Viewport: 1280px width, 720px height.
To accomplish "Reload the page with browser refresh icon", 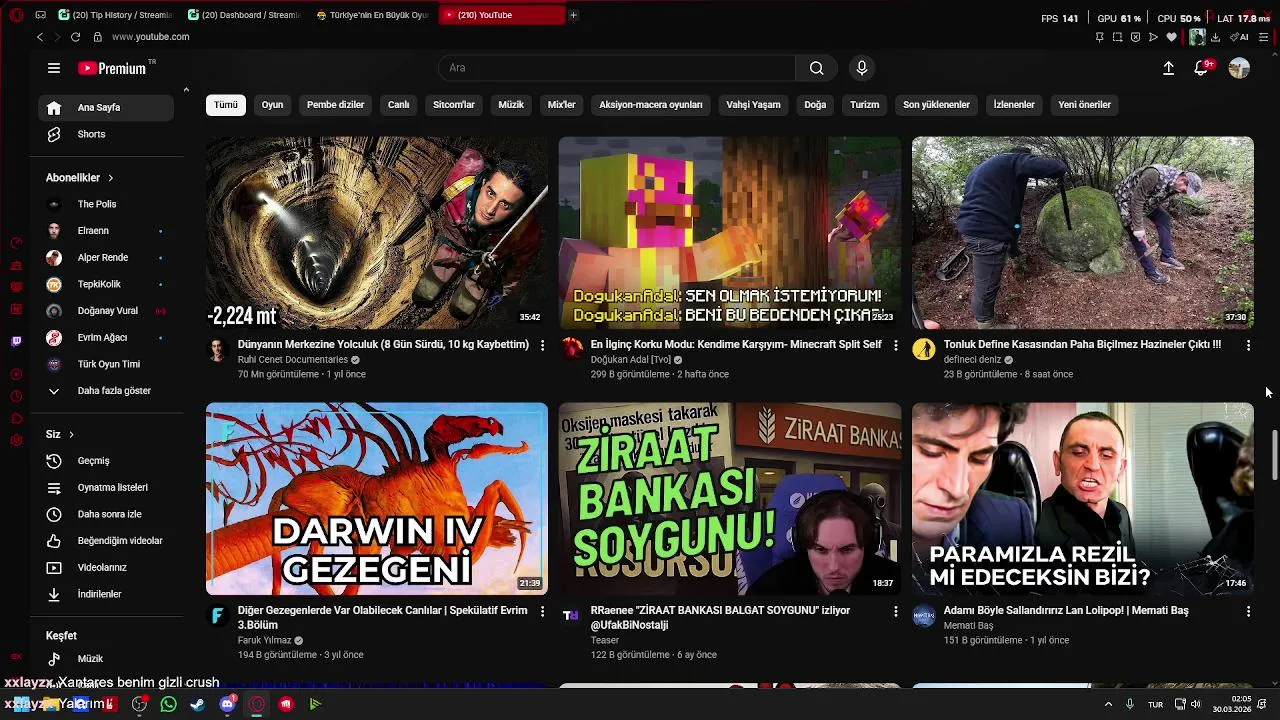I will (x=75, y=37).
